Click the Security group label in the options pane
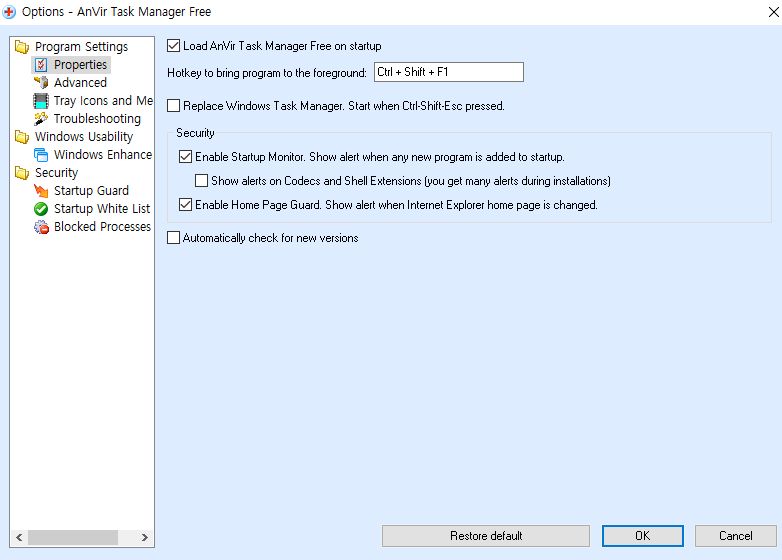This screenshot has height=560, width=782. (x=195, y=133)
